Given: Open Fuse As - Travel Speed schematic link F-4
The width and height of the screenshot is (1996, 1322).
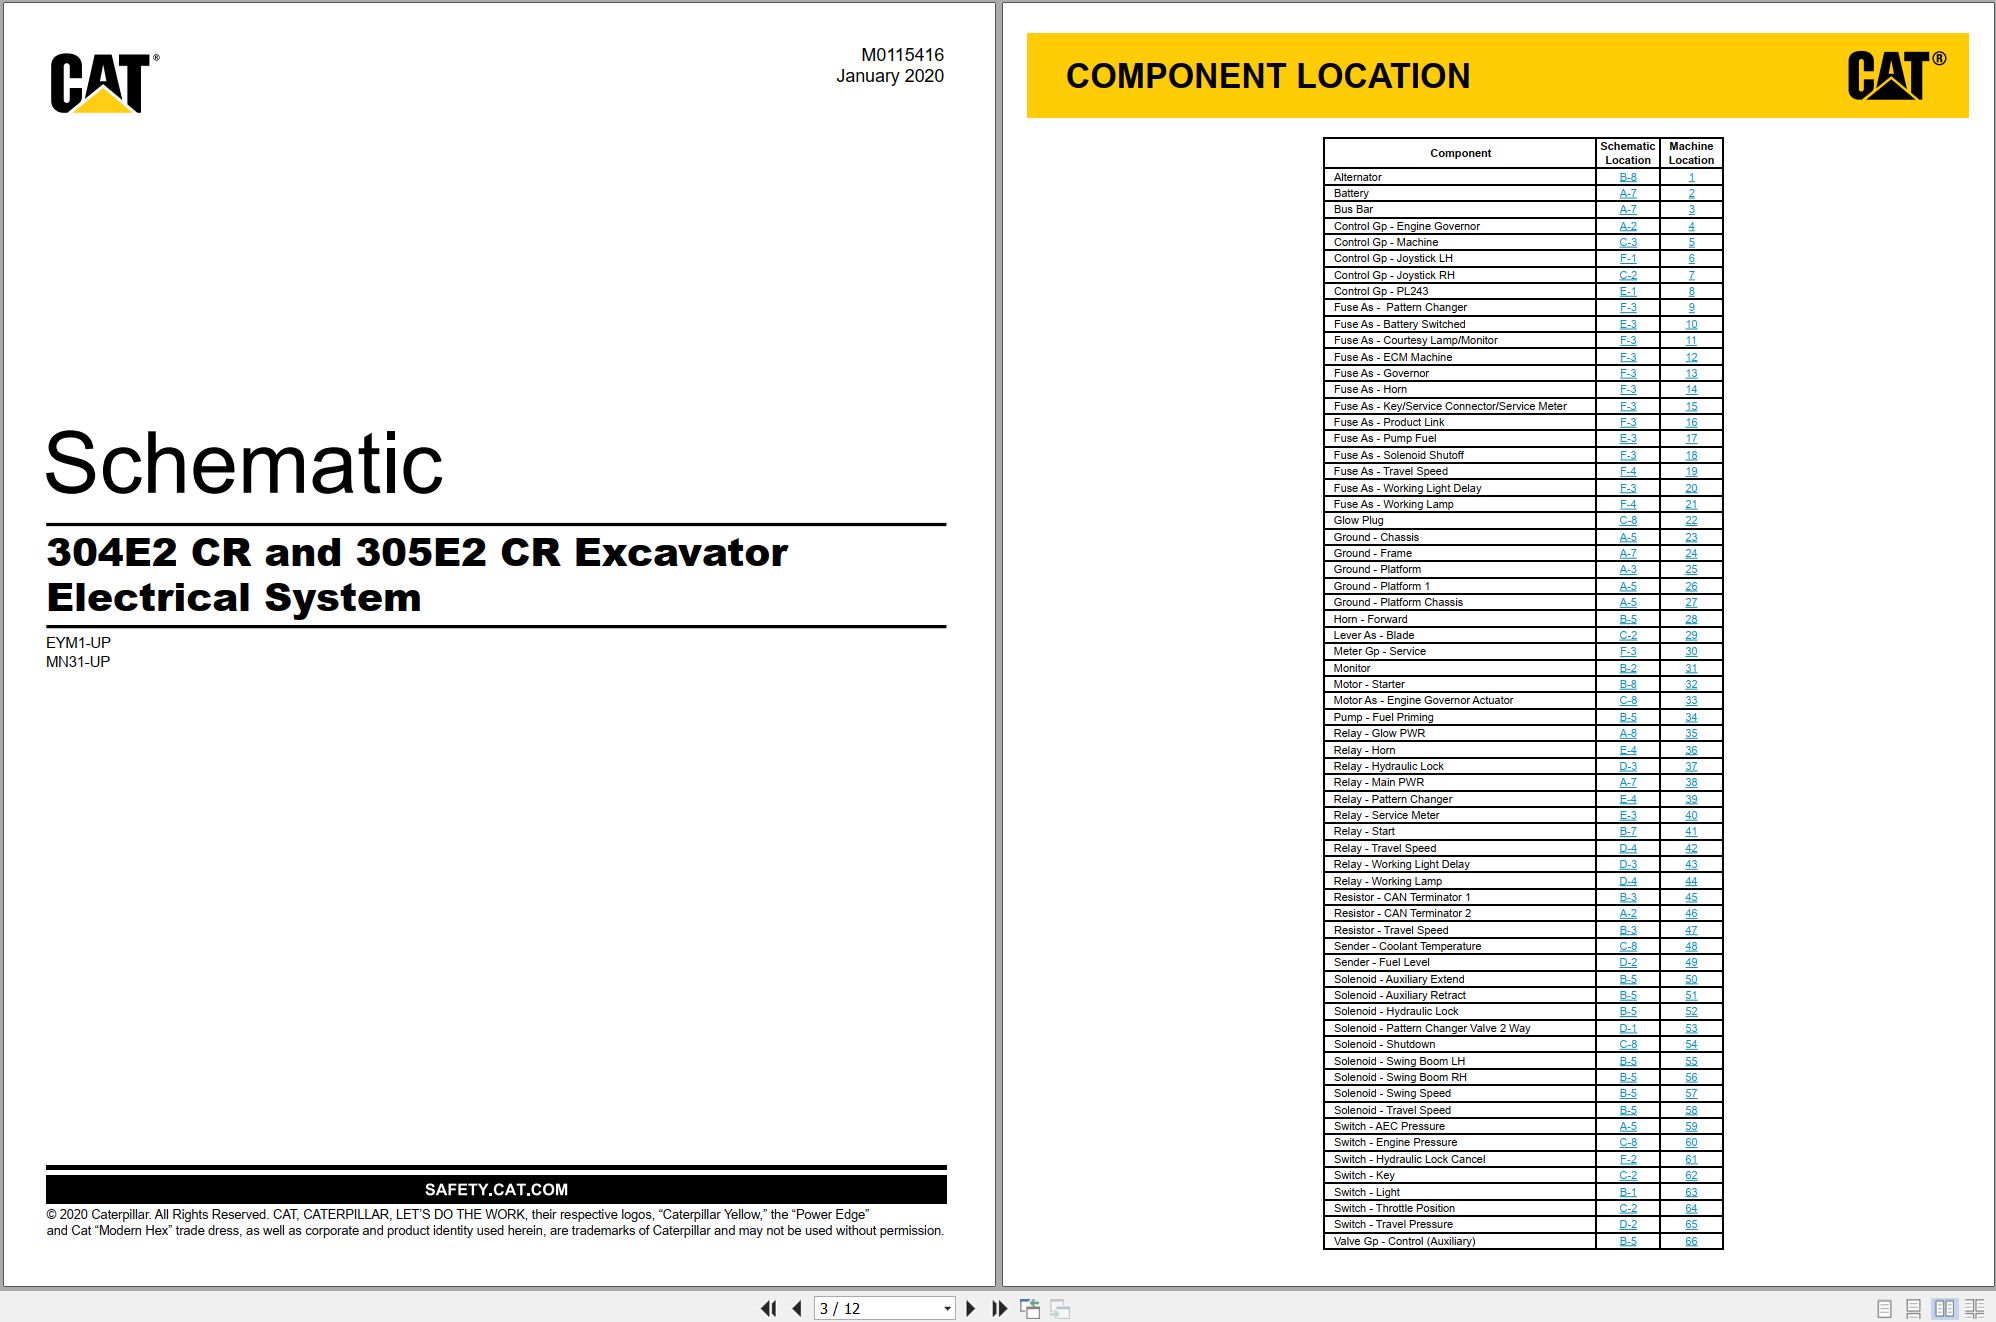Looking at the screenshot, I should (1628, 471).
